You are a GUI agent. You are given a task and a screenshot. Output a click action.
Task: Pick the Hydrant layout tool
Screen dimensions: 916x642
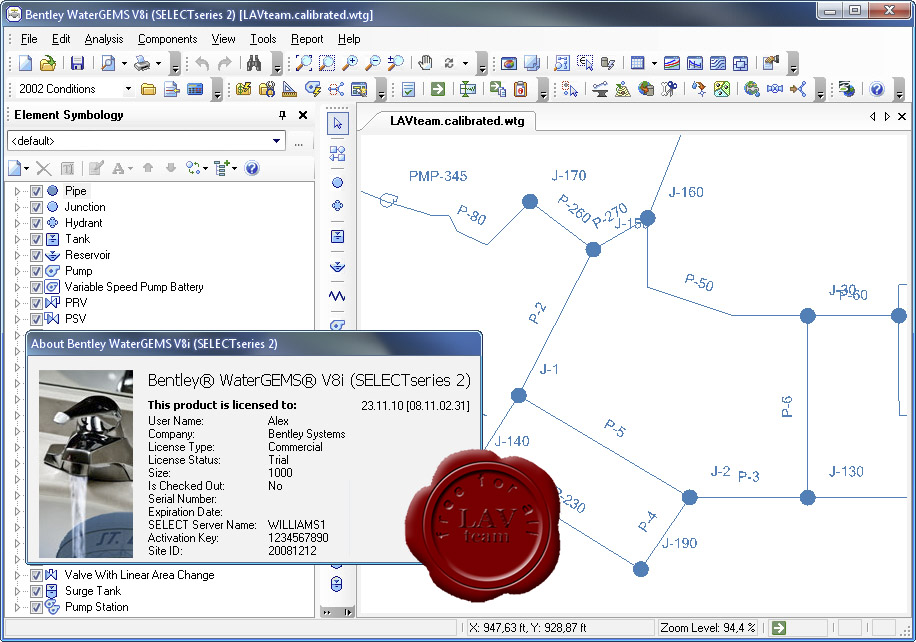tap(337, 206)
